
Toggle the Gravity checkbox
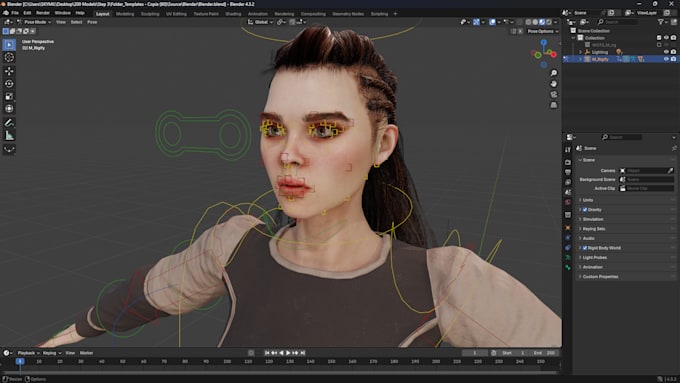585,210
